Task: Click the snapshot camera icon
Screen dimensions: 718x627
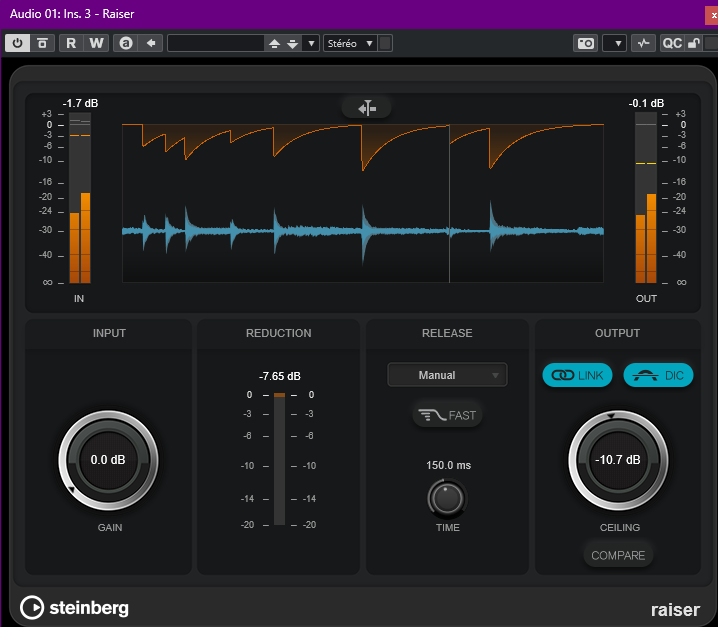Action: (x=585, y=43)
